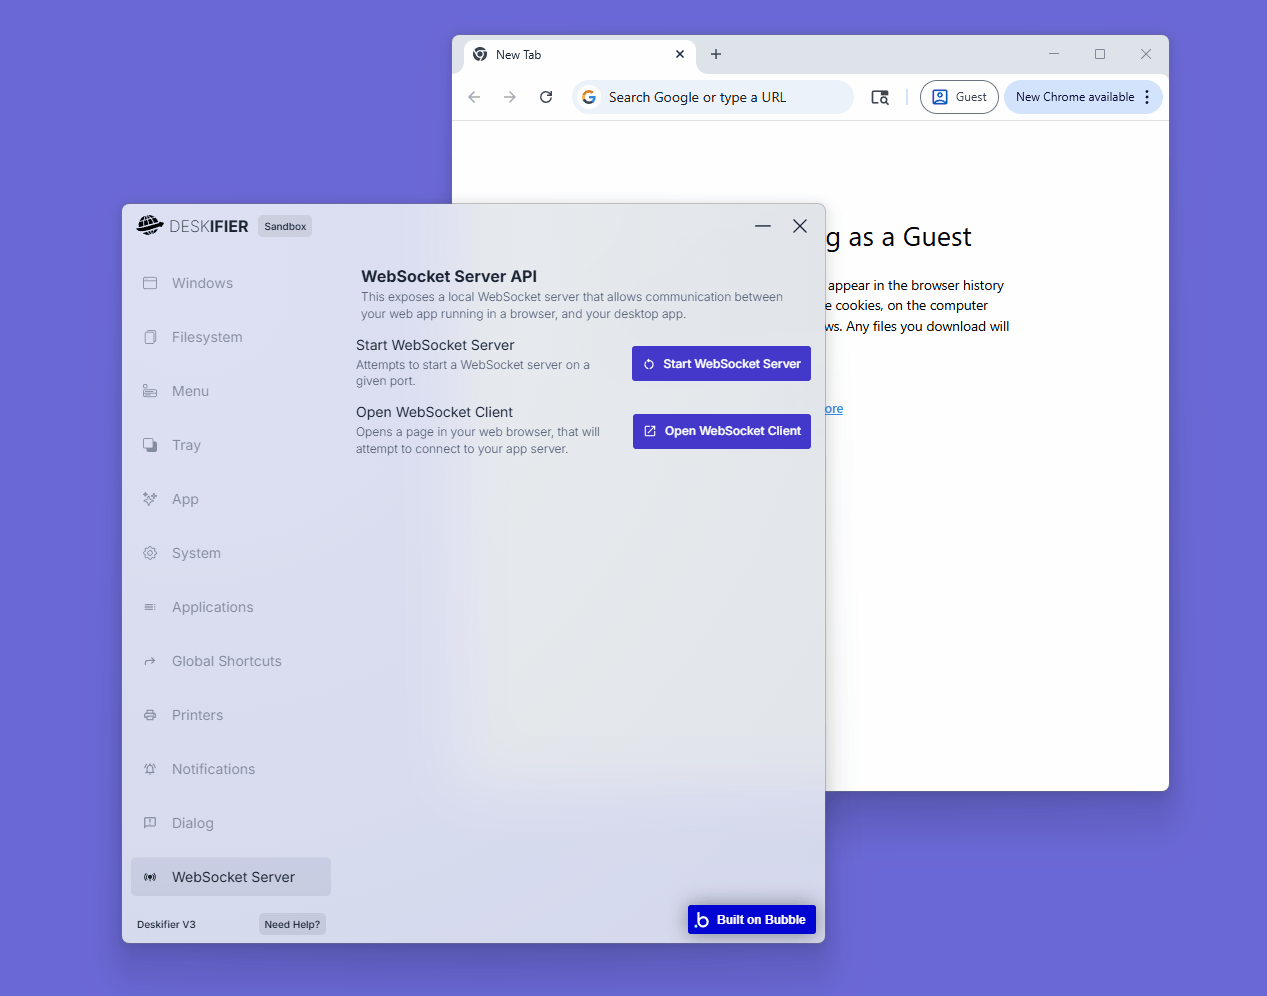Click the Start WebSocket Server button

(x=721, y=364)
